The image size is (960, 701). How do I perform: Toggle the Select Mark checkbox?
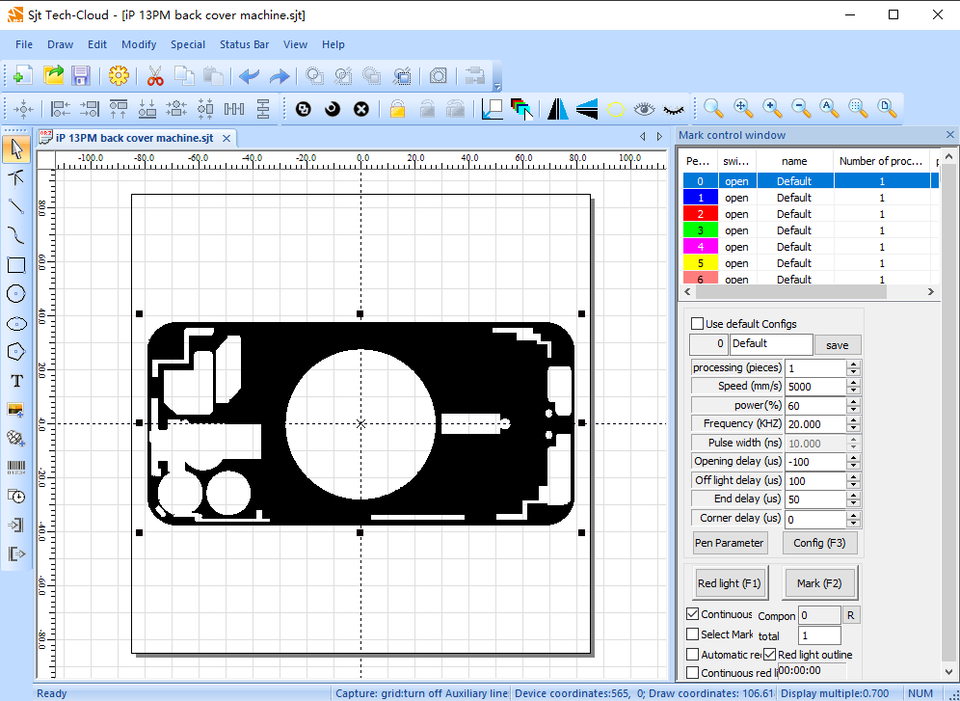pyautogui.click(x=693, y=634)
